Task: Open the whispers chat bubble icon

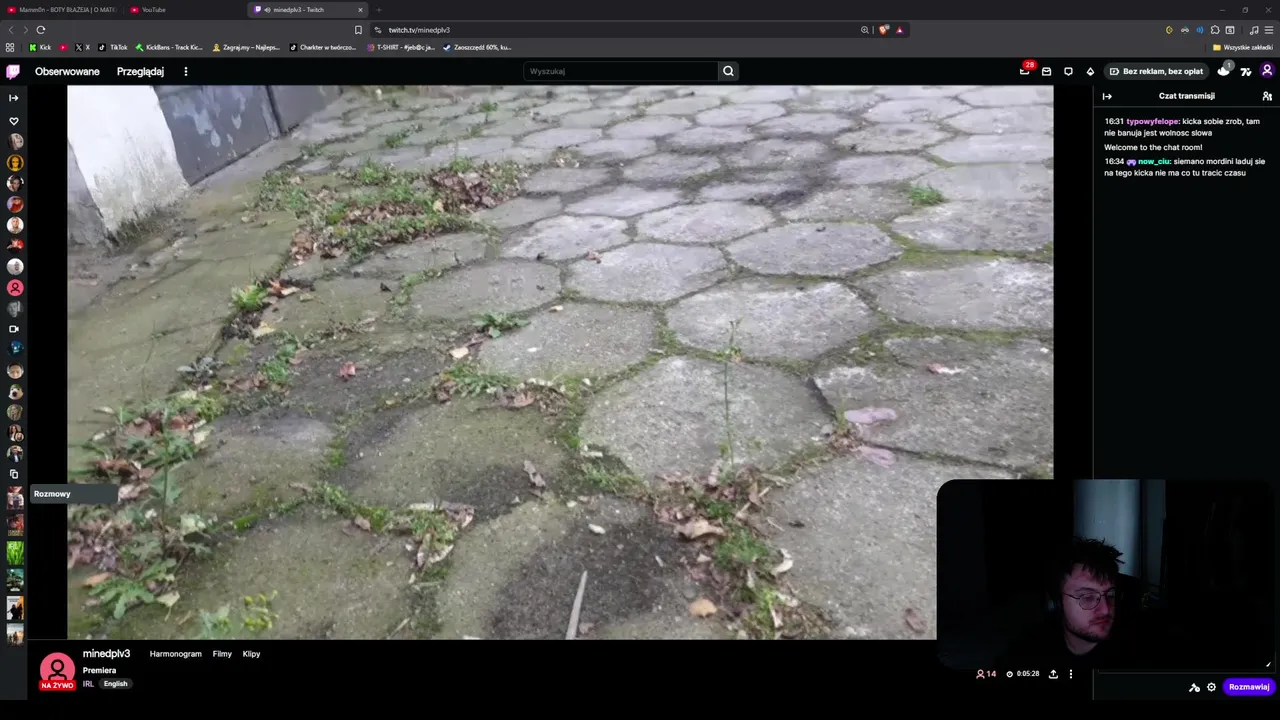Action: coord(1068,71)
